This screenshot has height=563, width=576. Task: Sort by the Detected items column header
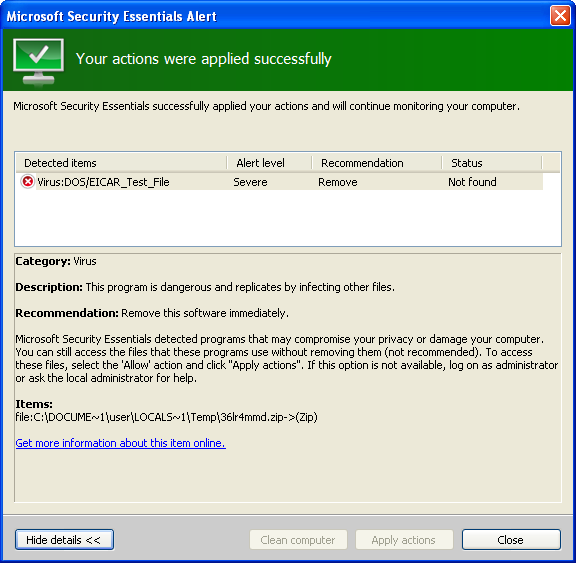(121, 163)
